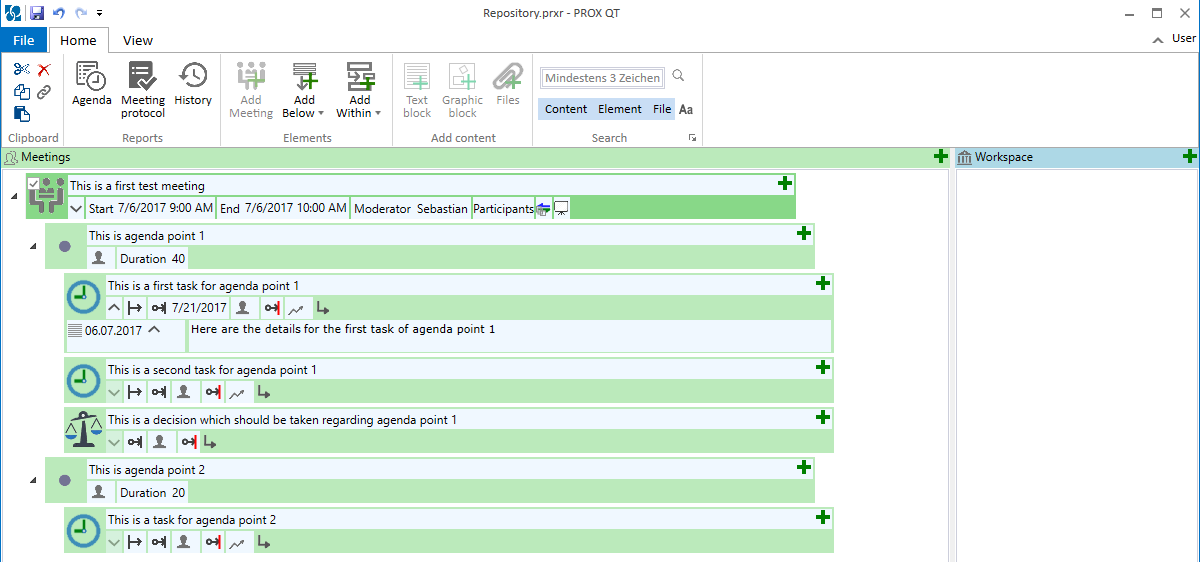This screenshot has width=1200, height=562.
Task: Toggle the Aa case-sensitive search option
Action: click(686, 109)
